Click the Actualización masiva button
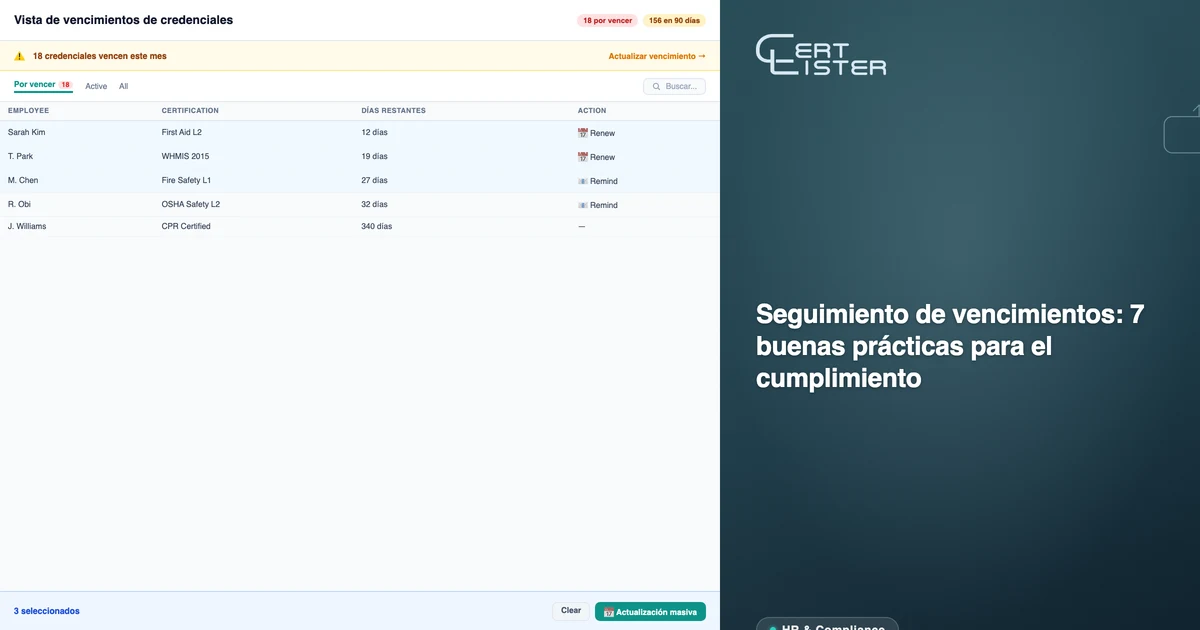1200x630 pixels. [650, 611]
